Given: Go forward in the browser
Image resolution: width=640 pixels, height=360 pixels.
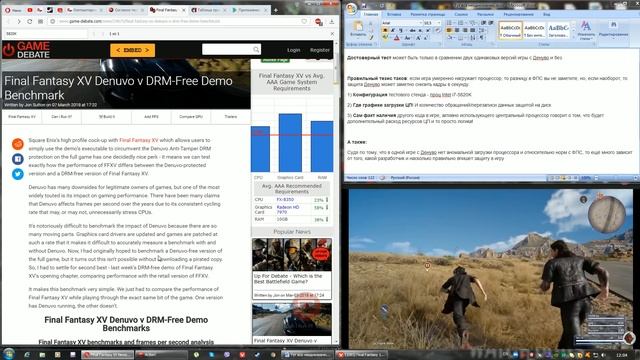Looking at the screenshot, I should click(19, 21).
